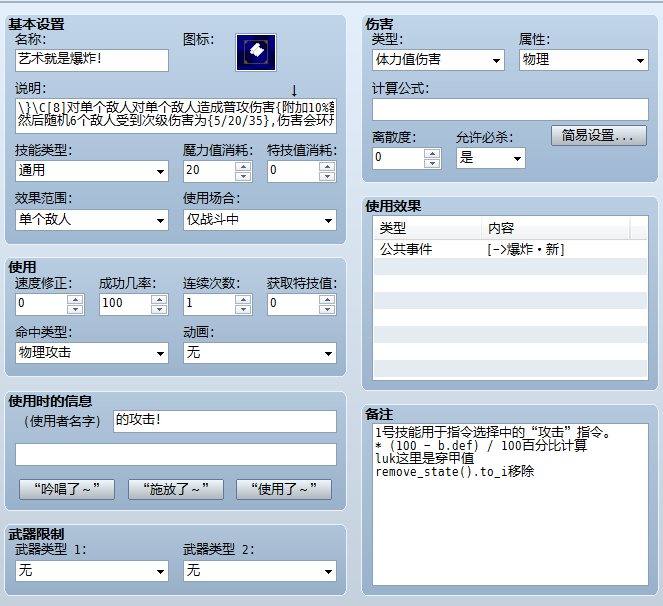Open the 动画 dropdown showing 无
This screenshot has width=663, height=606.
(260, 353)
